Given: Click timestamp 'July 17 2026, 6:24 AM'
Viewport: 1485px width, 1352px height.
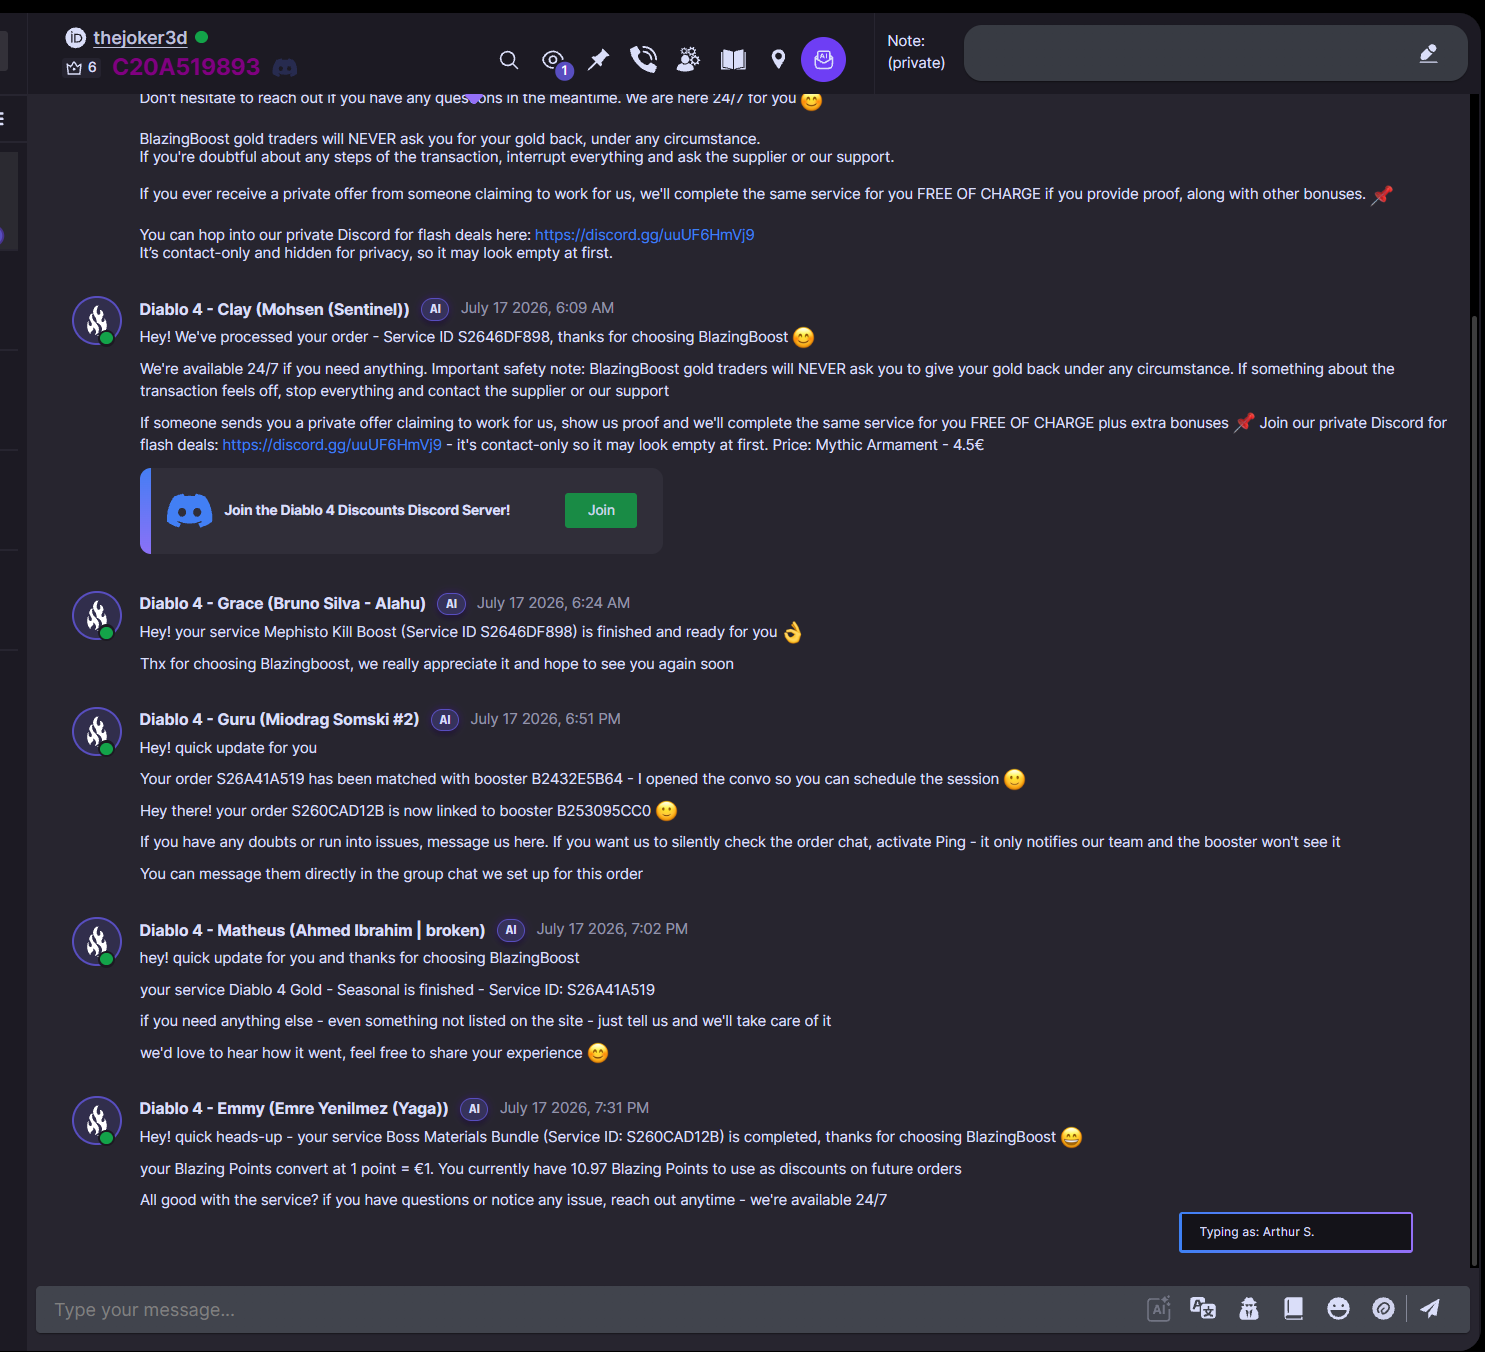Looking at the screenshot, I should pyautogui.click(x=553, y=603).
